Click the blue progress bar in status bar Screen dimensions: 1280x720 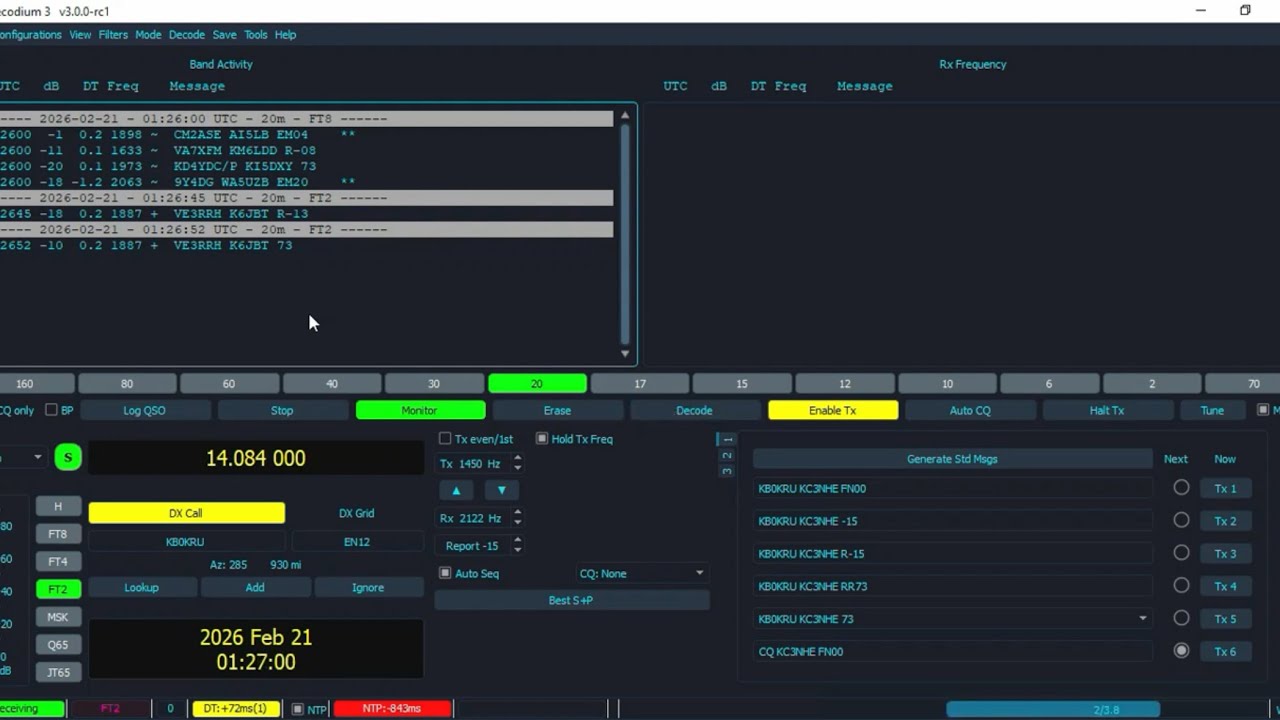pos(1053,709)
